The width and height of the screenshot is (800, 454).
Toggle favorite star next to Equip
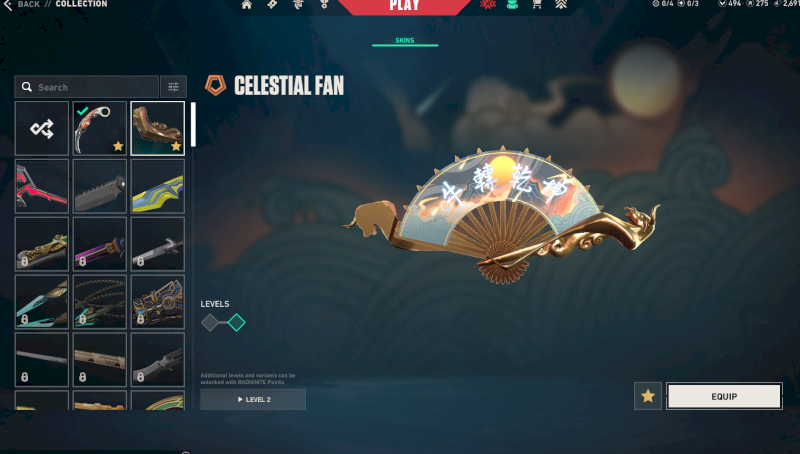pos(648,396)
